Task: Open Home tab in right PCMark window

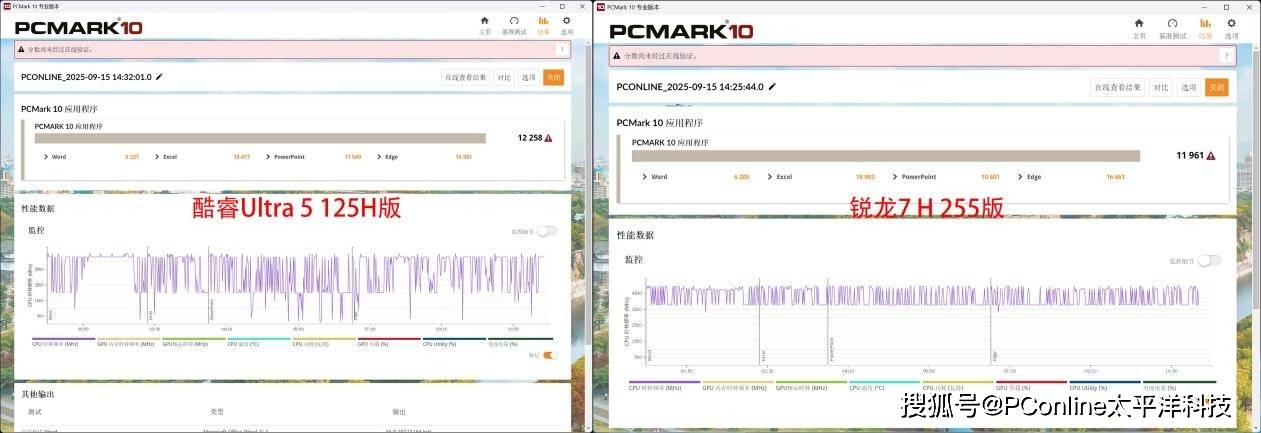Action: pos(1139,28)
